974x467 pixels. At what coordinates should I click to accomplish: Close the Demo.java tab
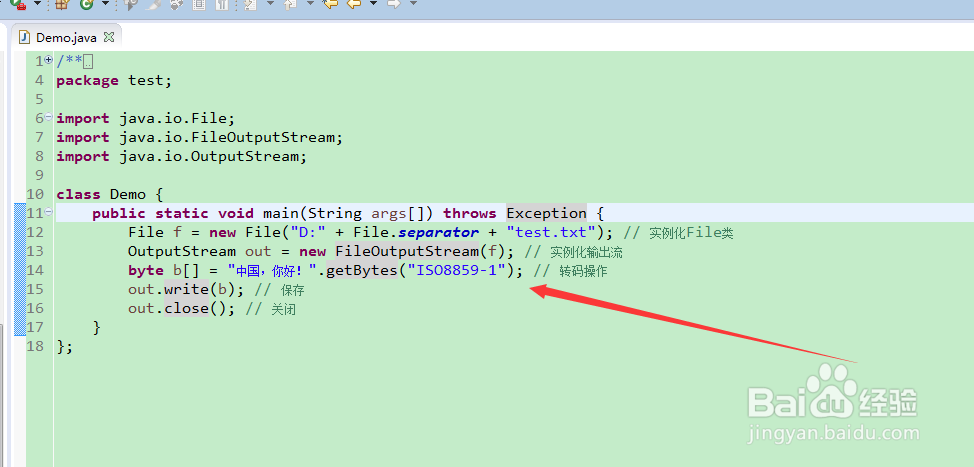[x=109, y=37]
